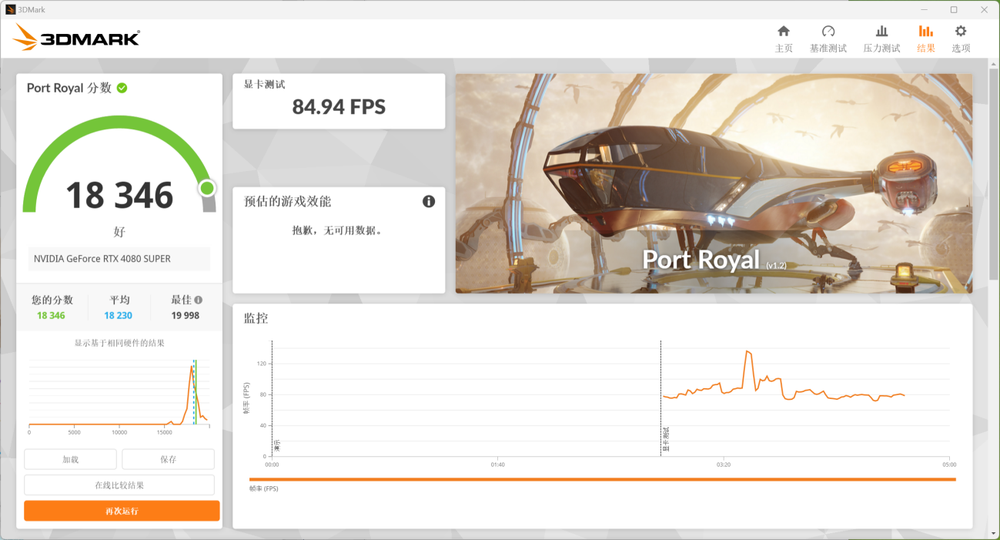Click the info icon next to 最佳
The image size is (1000, 540).
[x=198, y=300]
